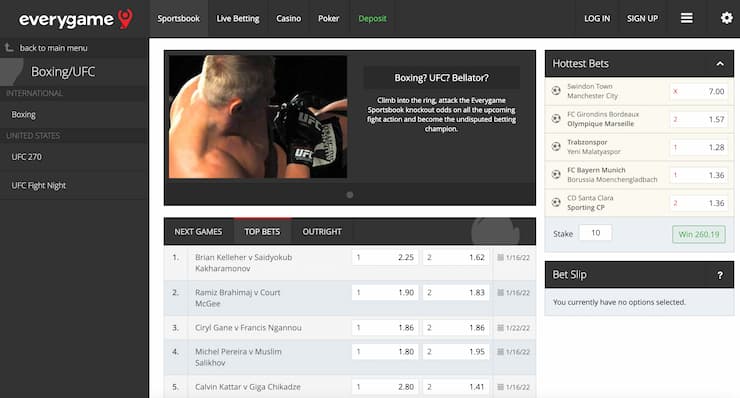Screen dimensions: 740x398
Task: Click soccer ball icon for CD Santa Clara bet
Action: (556, 202)
